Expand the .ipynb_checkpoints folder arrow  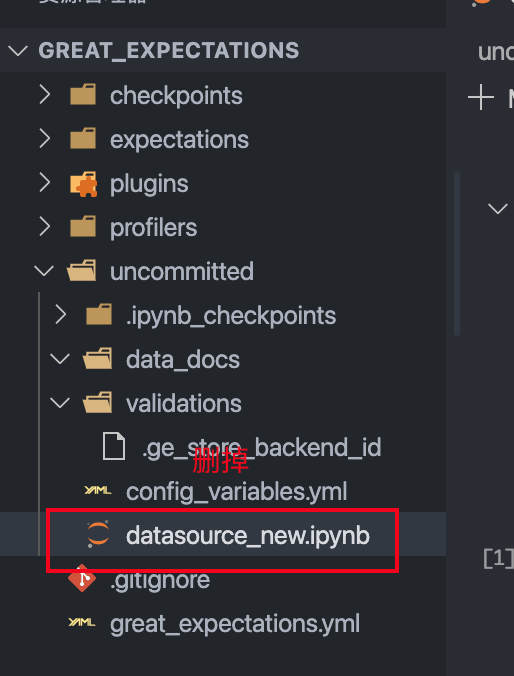(61, 315)
